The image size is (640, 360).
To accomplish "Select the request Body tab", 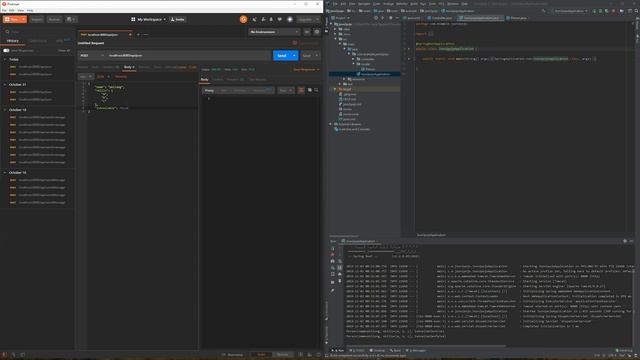I will [129, 67].
